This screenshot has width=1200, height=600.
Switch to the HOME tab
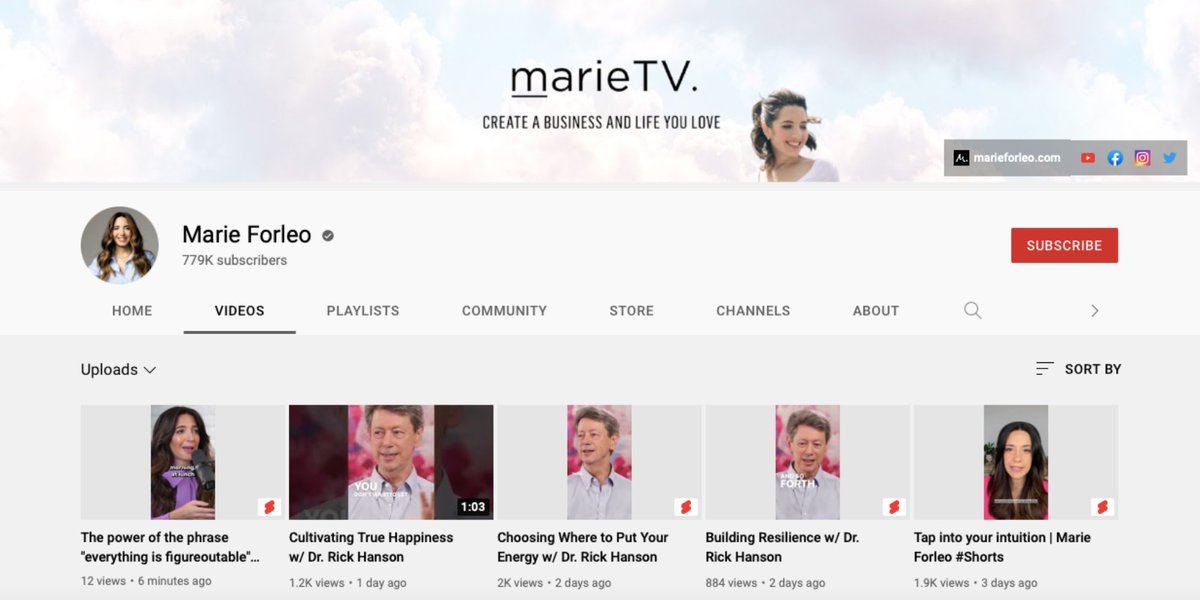click(132, 311)
